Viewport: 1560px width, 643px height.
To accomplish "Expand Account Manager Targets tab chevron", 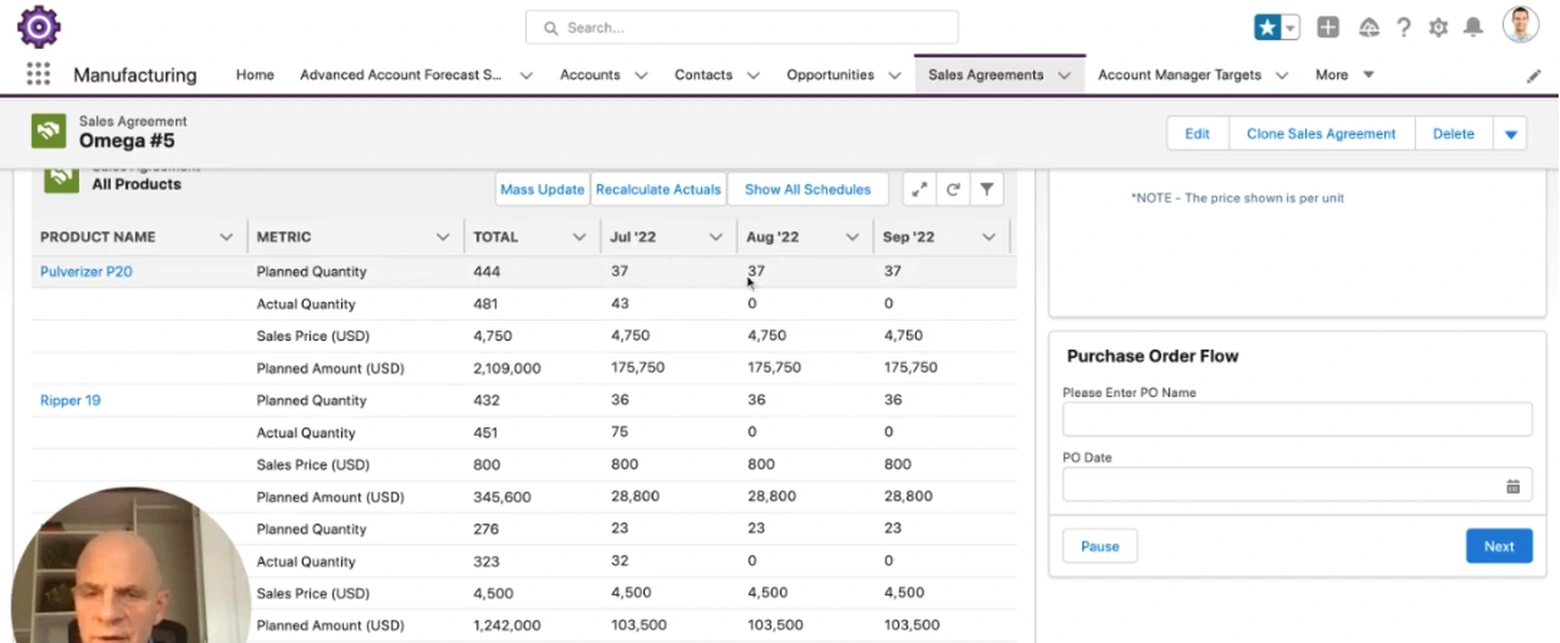I will coord(1282,75).
